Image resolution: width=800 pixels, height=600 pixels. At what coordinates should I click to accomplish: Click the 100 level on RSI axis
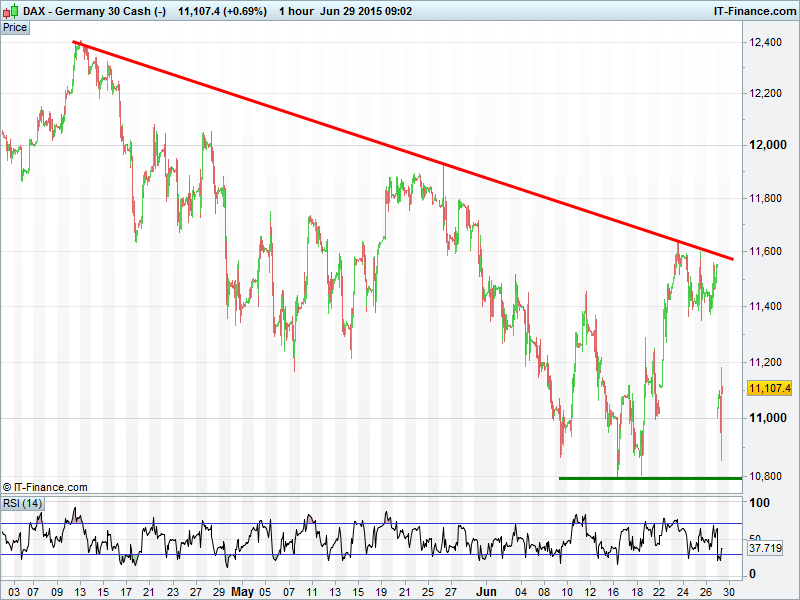[758, 503]
